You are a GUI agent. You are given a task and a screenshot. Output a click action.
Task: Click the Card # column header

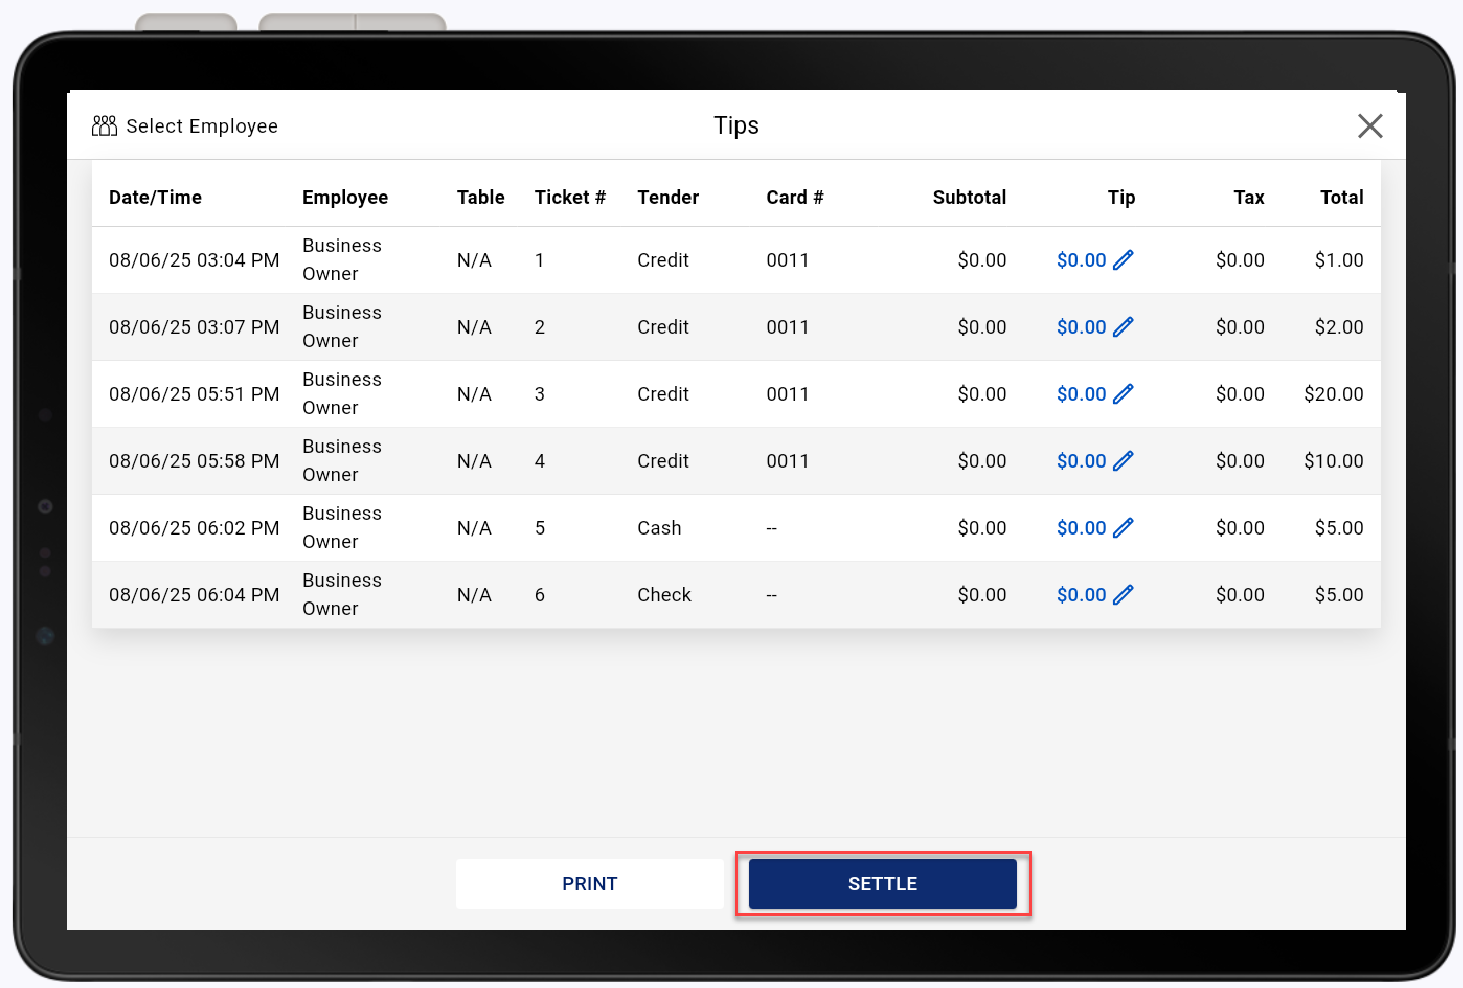(x=795, y=197)
